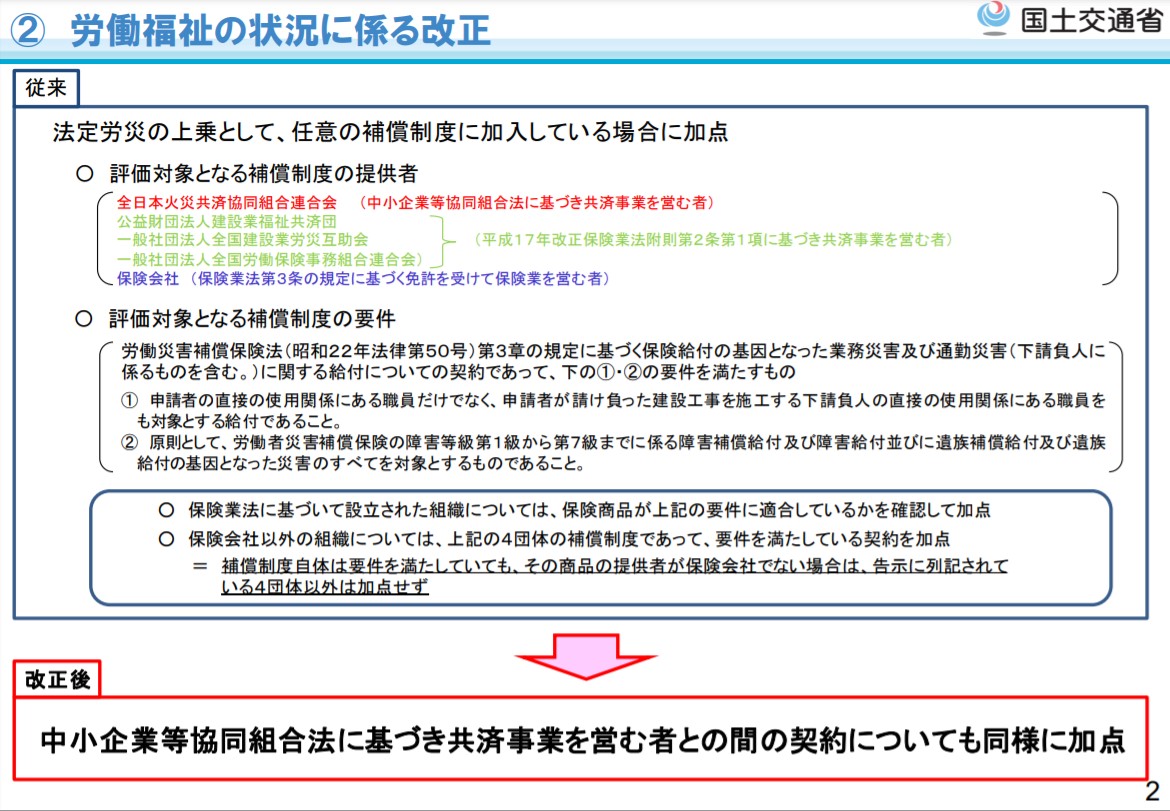Click page number 2
Screen dimensions: 1170x811
pos(1152,792)
